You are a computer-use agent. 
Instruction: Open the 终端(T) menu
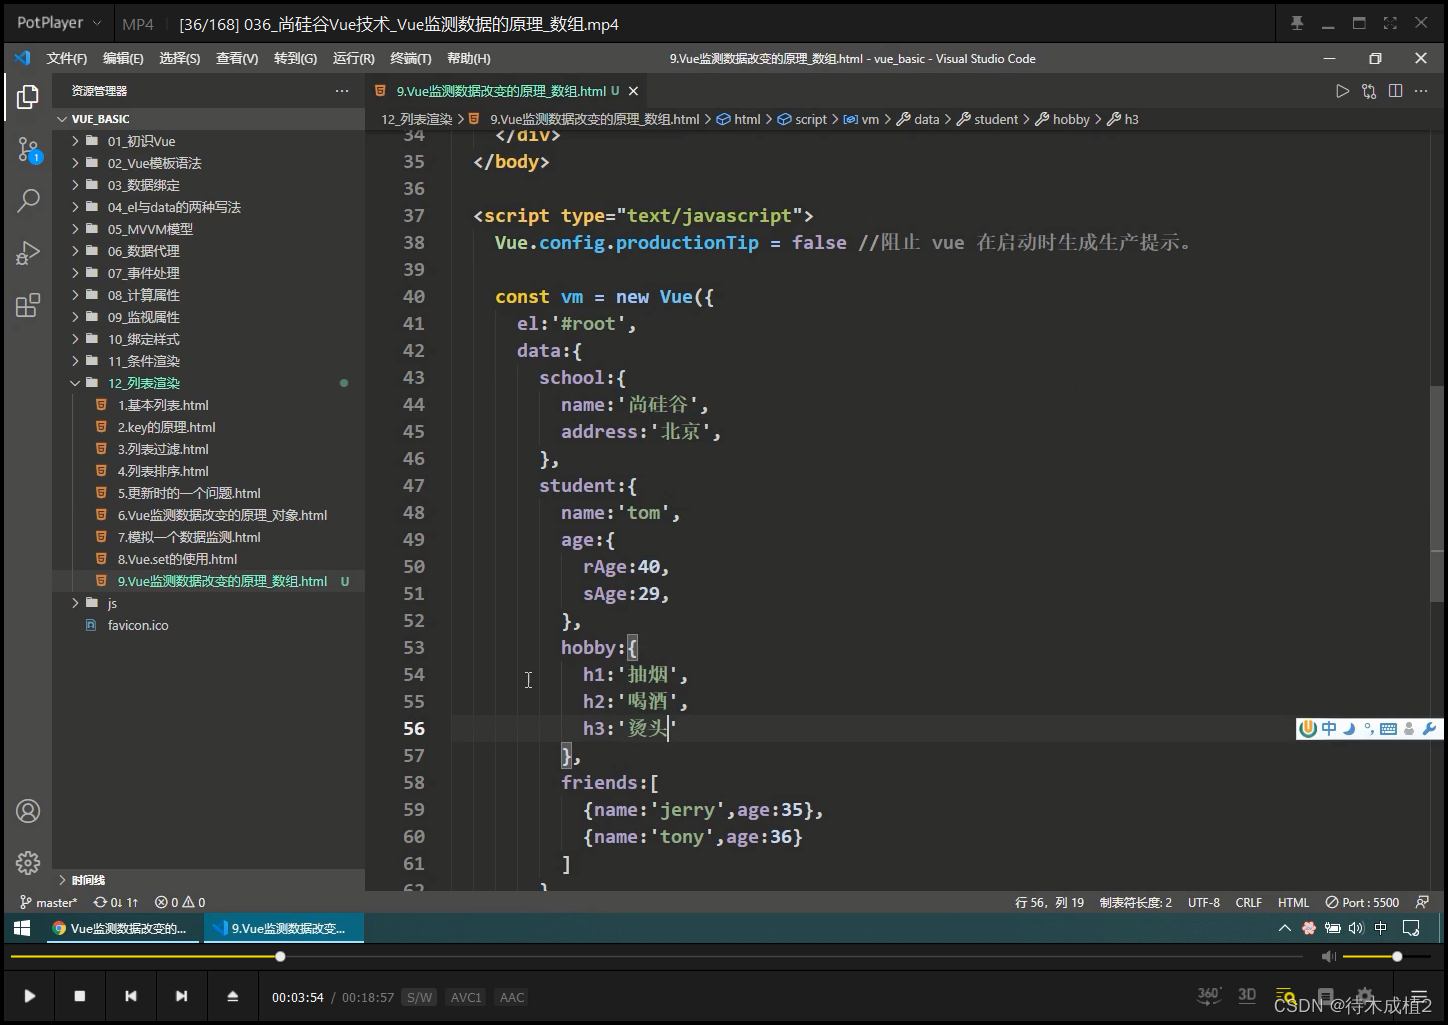coord(411,59)
